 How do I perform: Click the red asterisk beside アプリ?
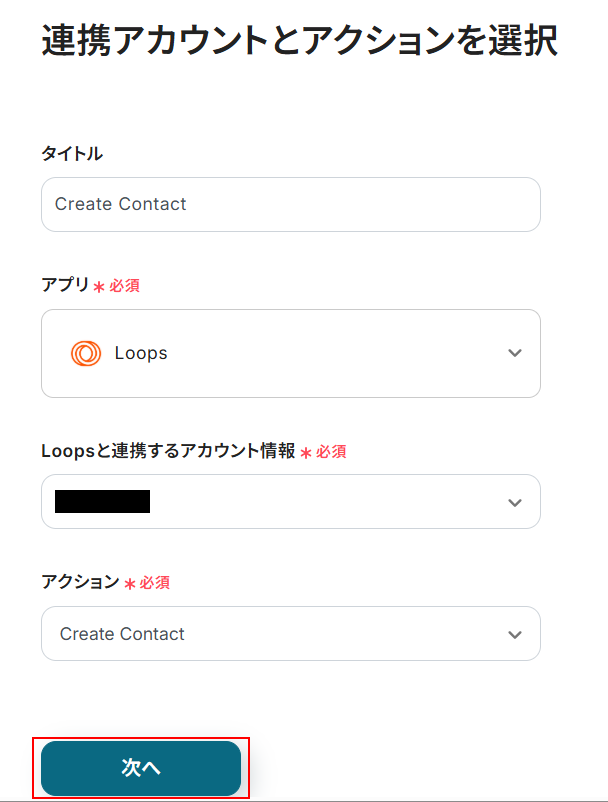click(99, 287)
